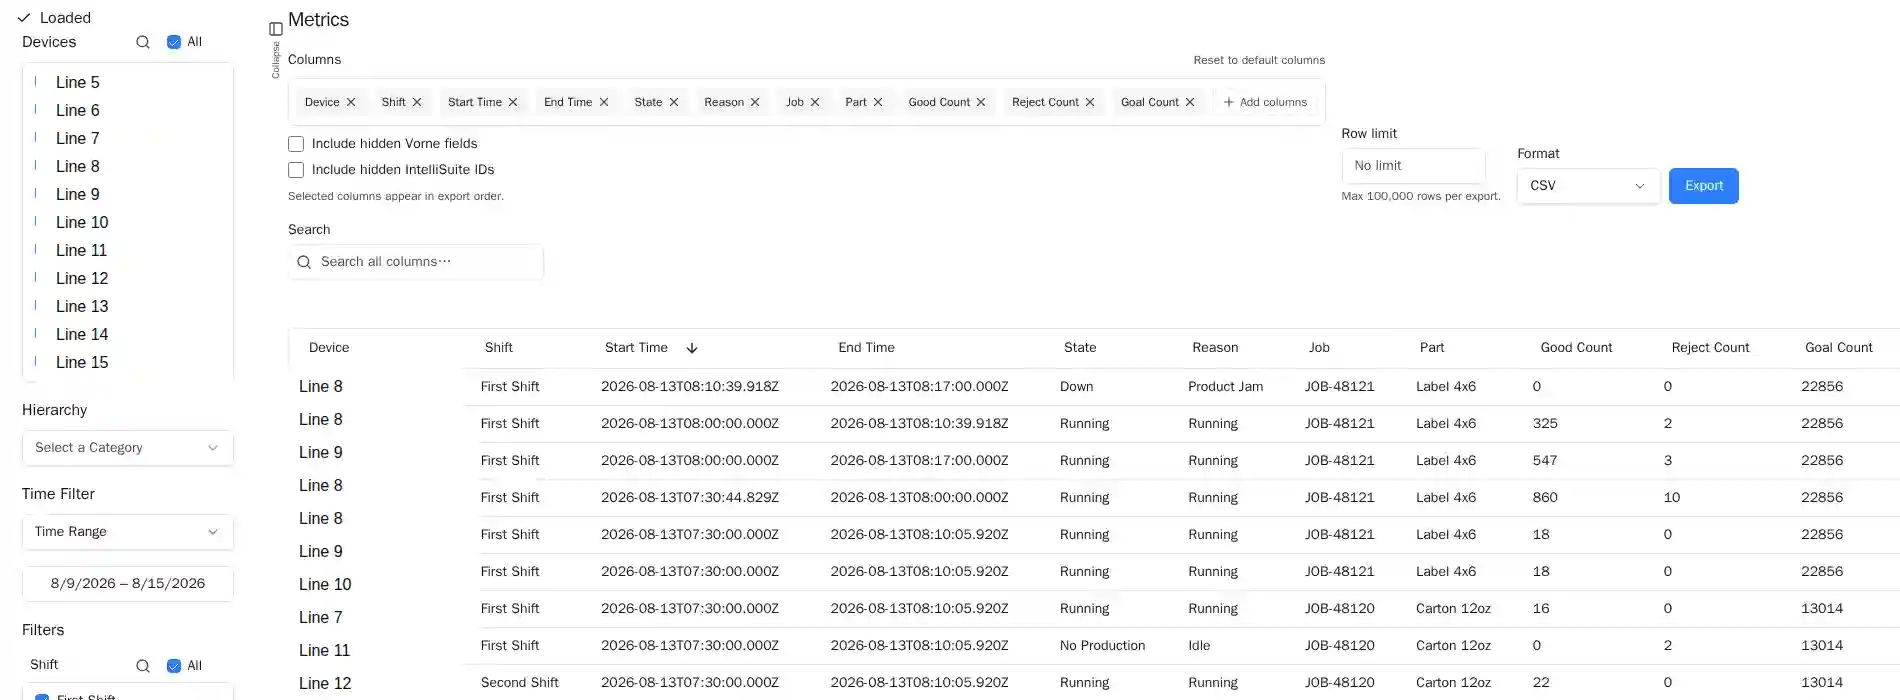1900x700 pixels.
Task: Toggle the Devices All checkbox
Action: [x=174, y=42]
